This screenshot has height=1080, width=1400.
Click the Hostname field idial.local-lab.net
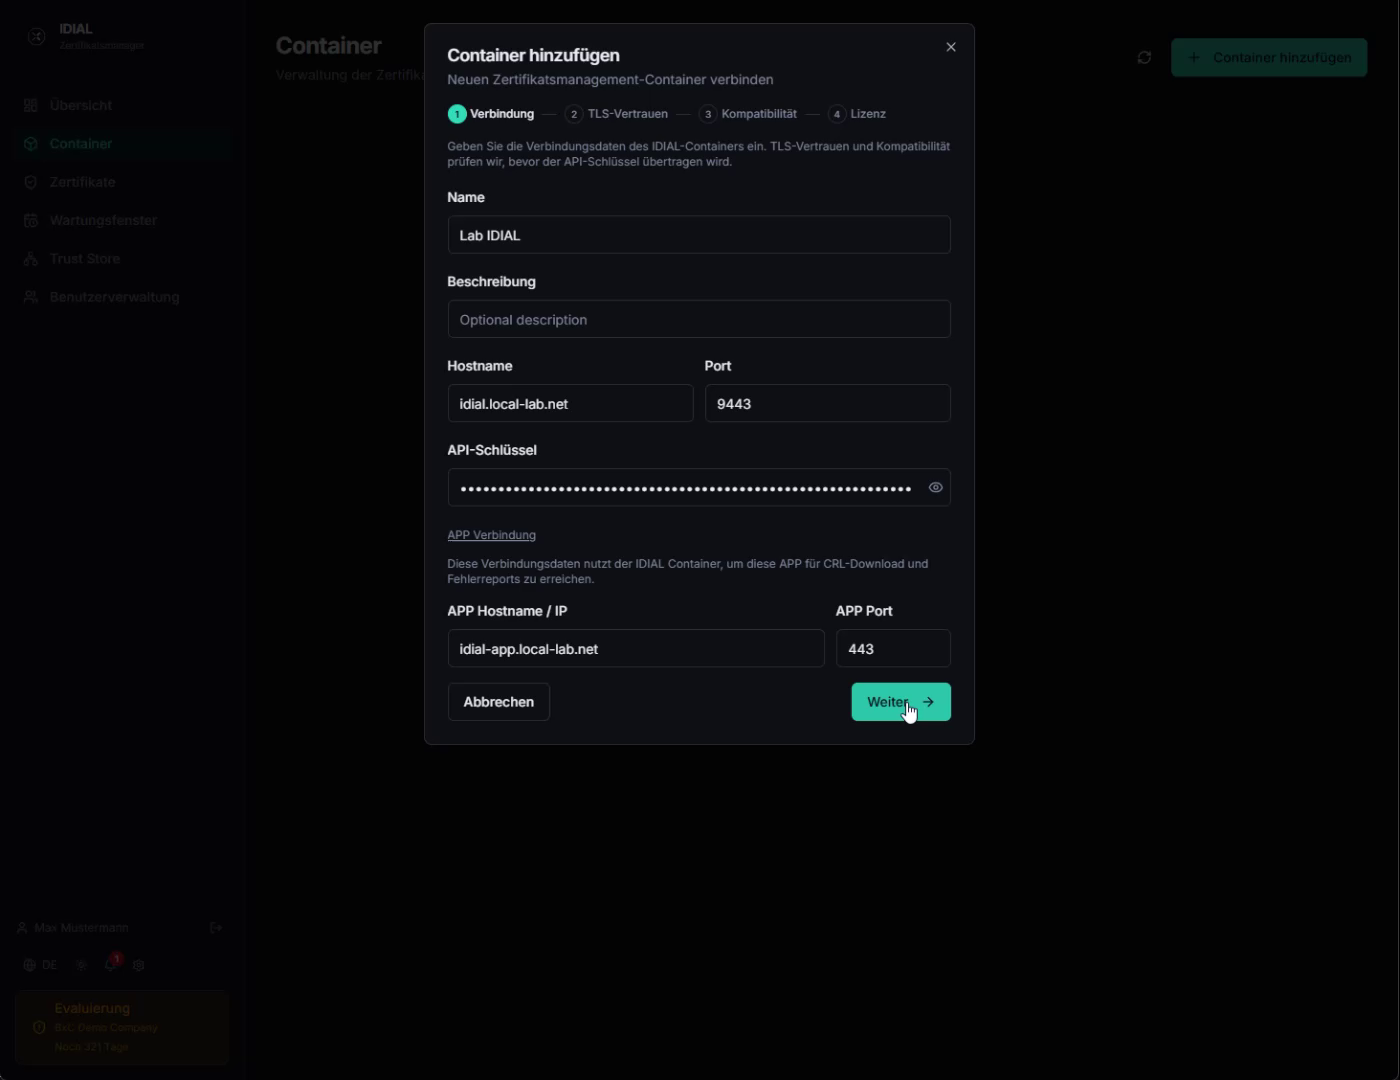(x=570, y=404)
